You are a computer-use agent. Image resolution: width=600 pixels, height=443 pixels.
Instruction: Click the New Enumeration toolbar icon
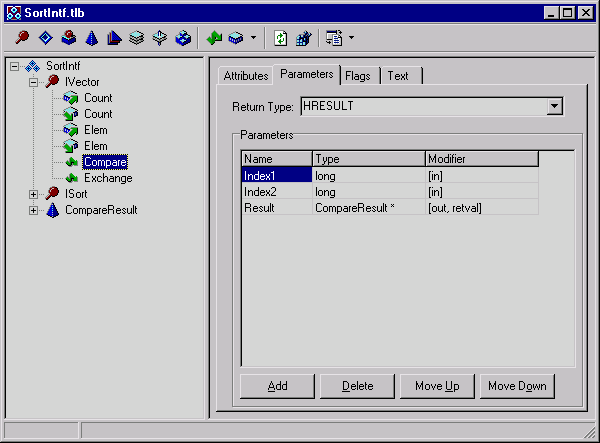[91, 39]
